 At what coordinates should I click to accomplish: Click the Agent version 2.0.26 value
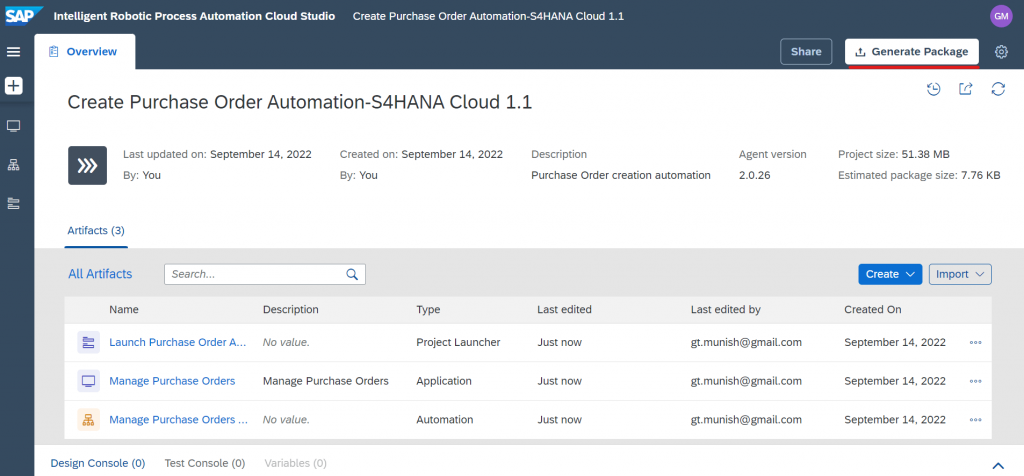pos(754,175)
